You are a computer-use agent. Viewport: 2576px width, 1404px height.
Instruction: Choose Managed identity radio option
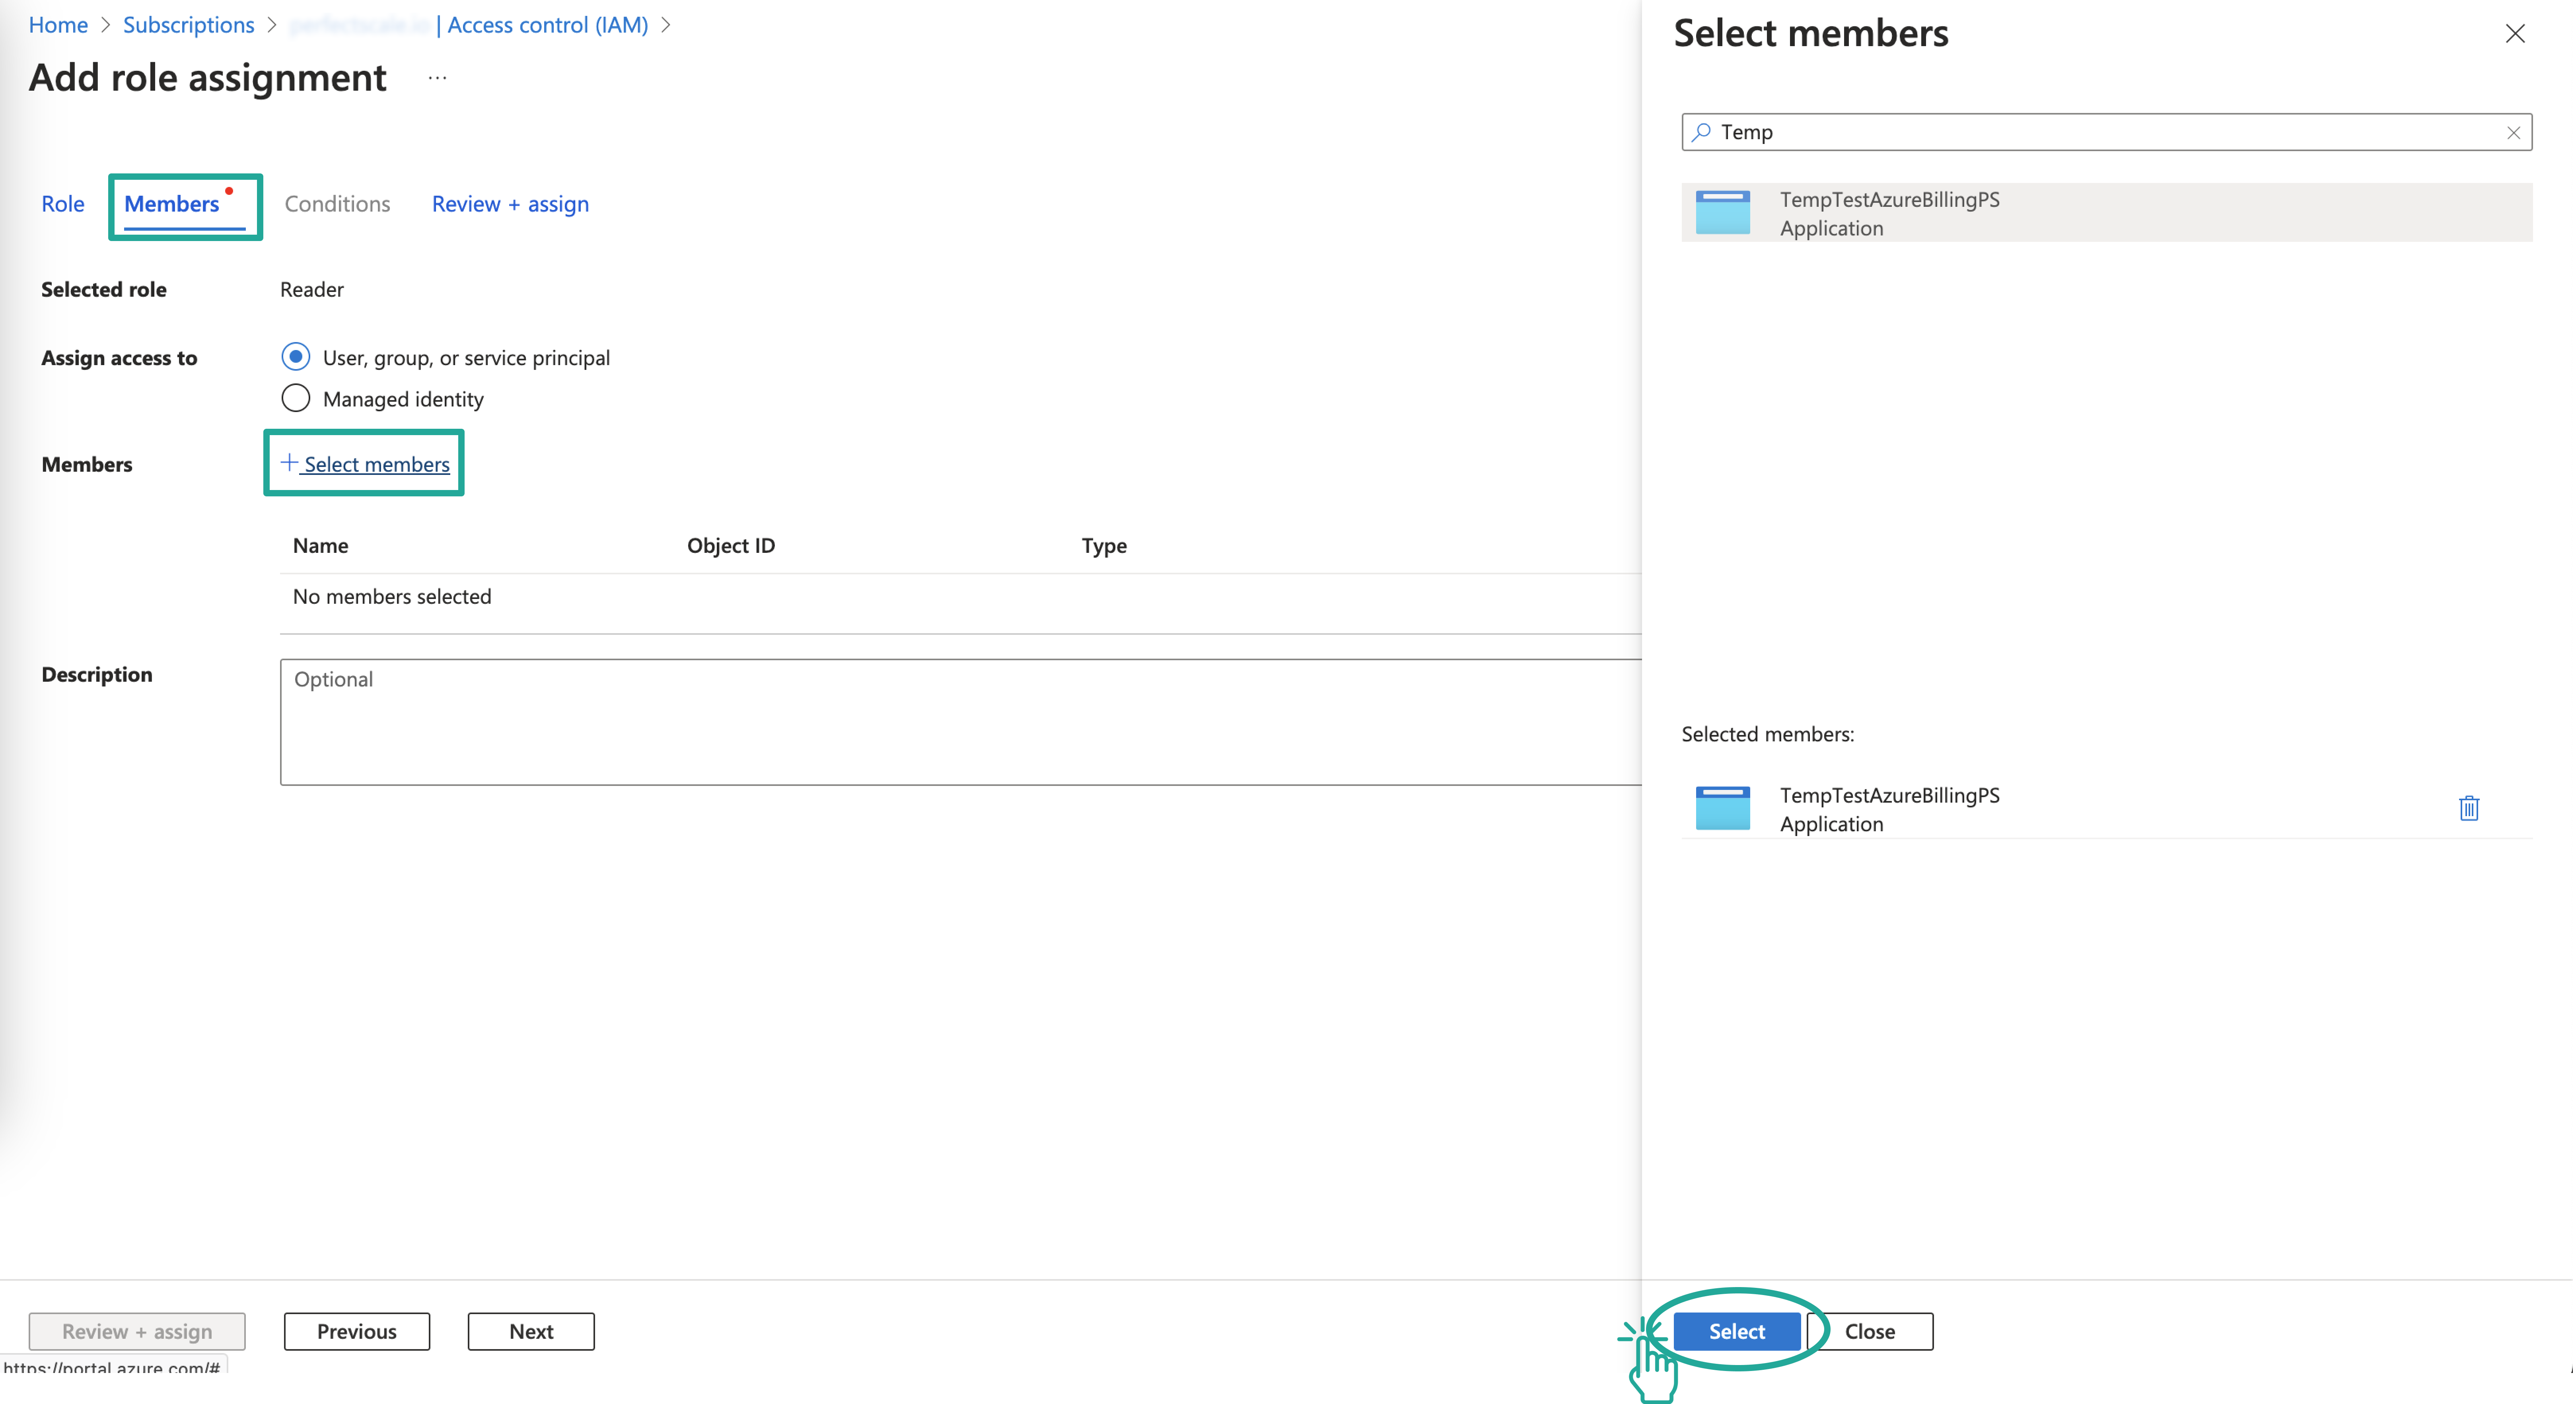point(296,398)
